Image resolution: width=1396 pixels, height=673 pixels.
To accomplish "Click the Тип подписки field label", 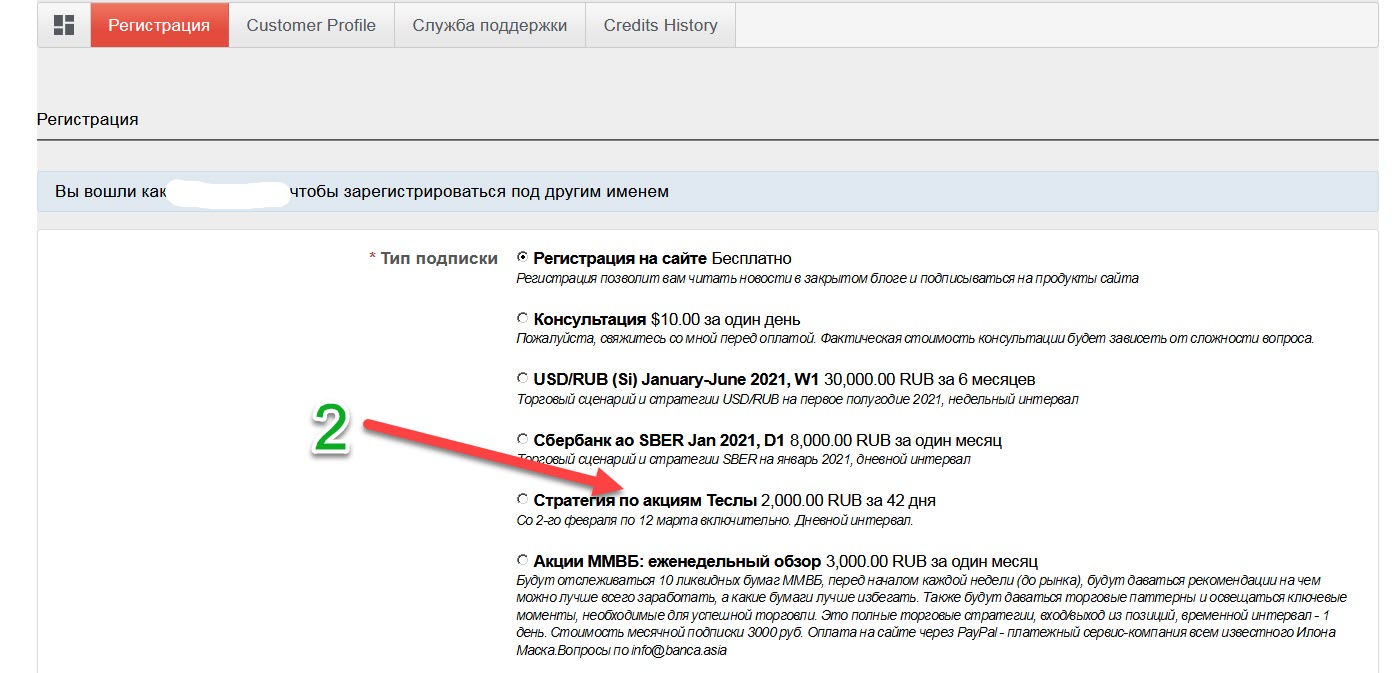I will [438, 258].
